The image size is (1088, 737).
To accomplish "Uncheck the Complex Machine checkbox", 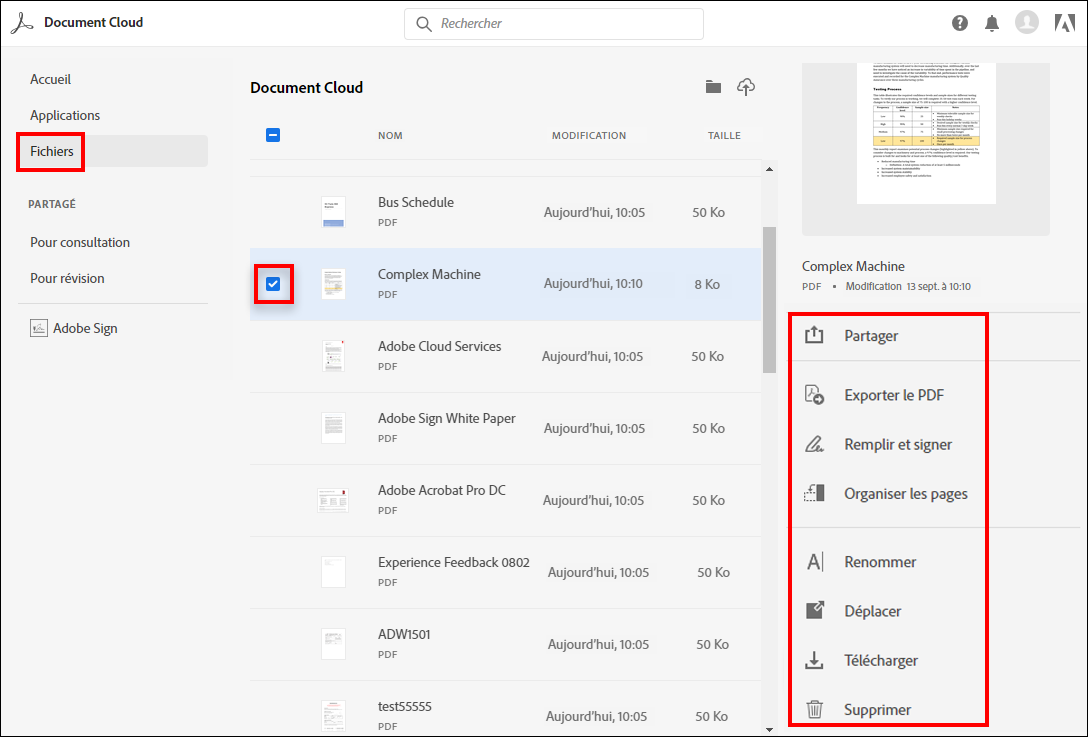I will (x=273, y=283).
